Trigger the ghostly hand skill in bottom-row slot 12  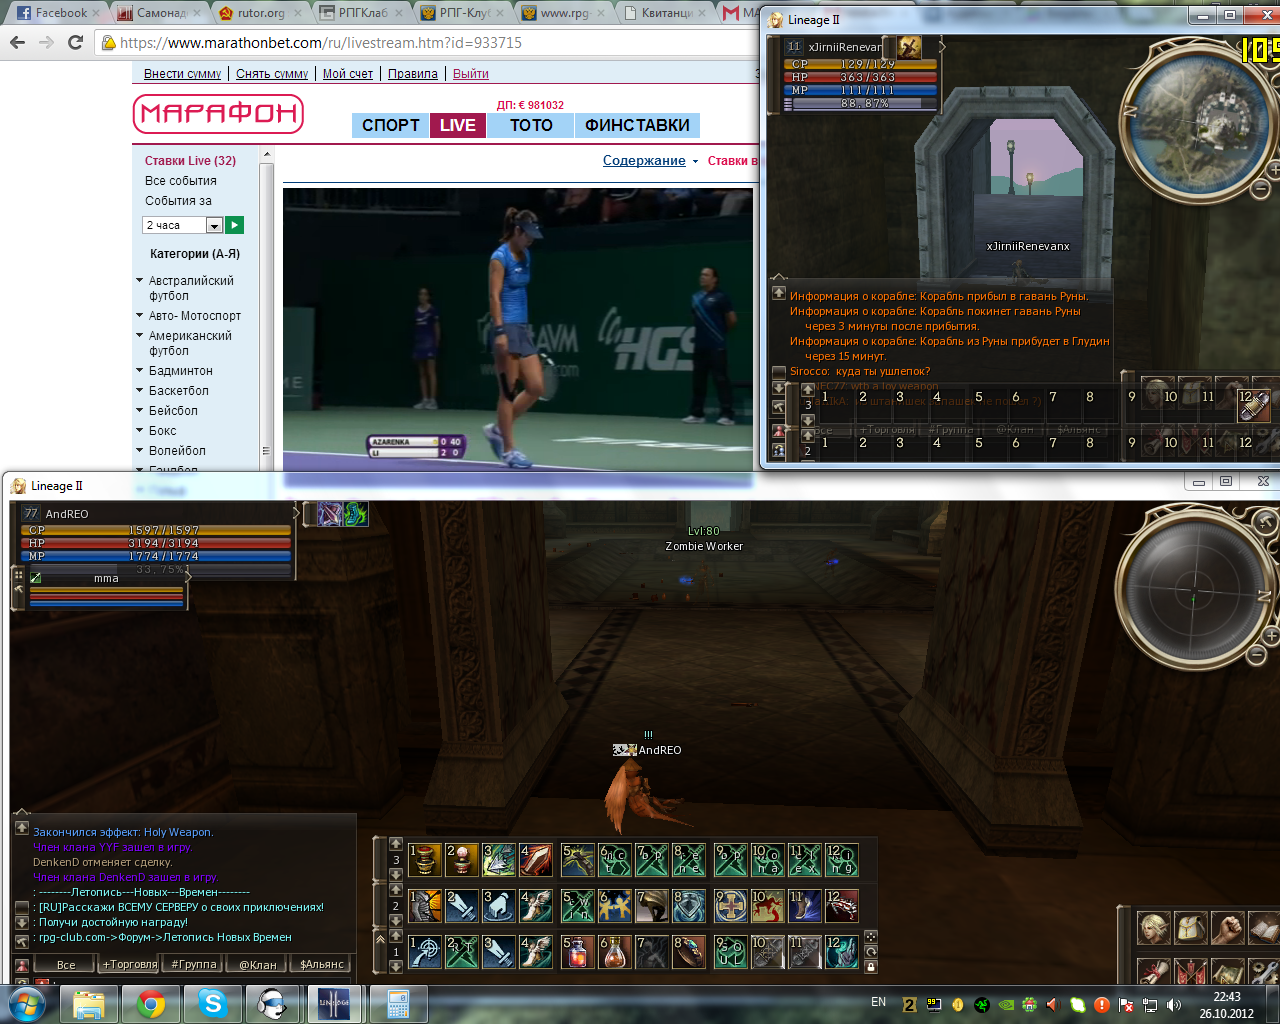coord(841,952)
